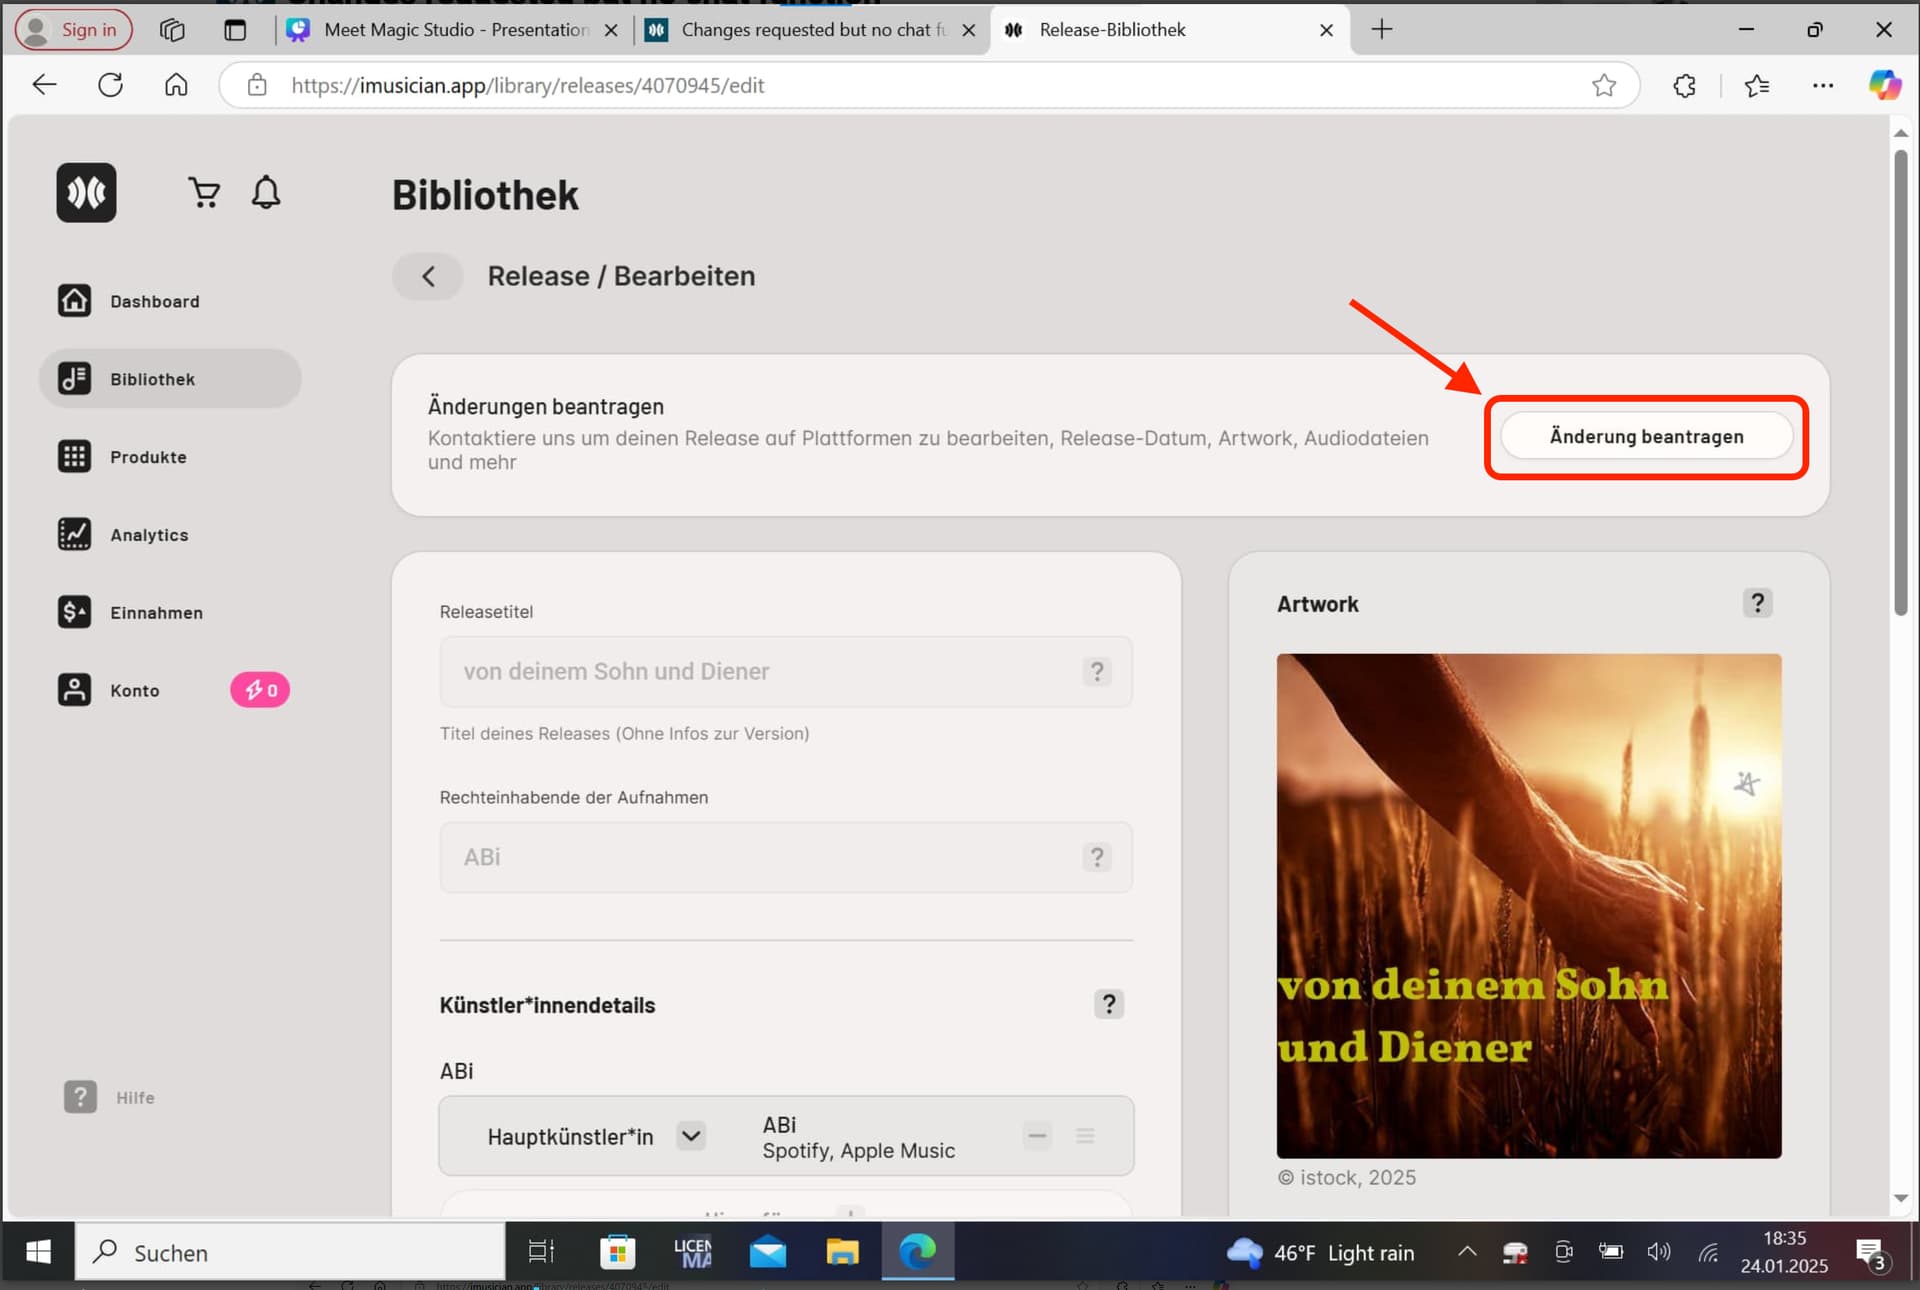
Task: Click the Releasetitel input field
Action: point(786,671)
